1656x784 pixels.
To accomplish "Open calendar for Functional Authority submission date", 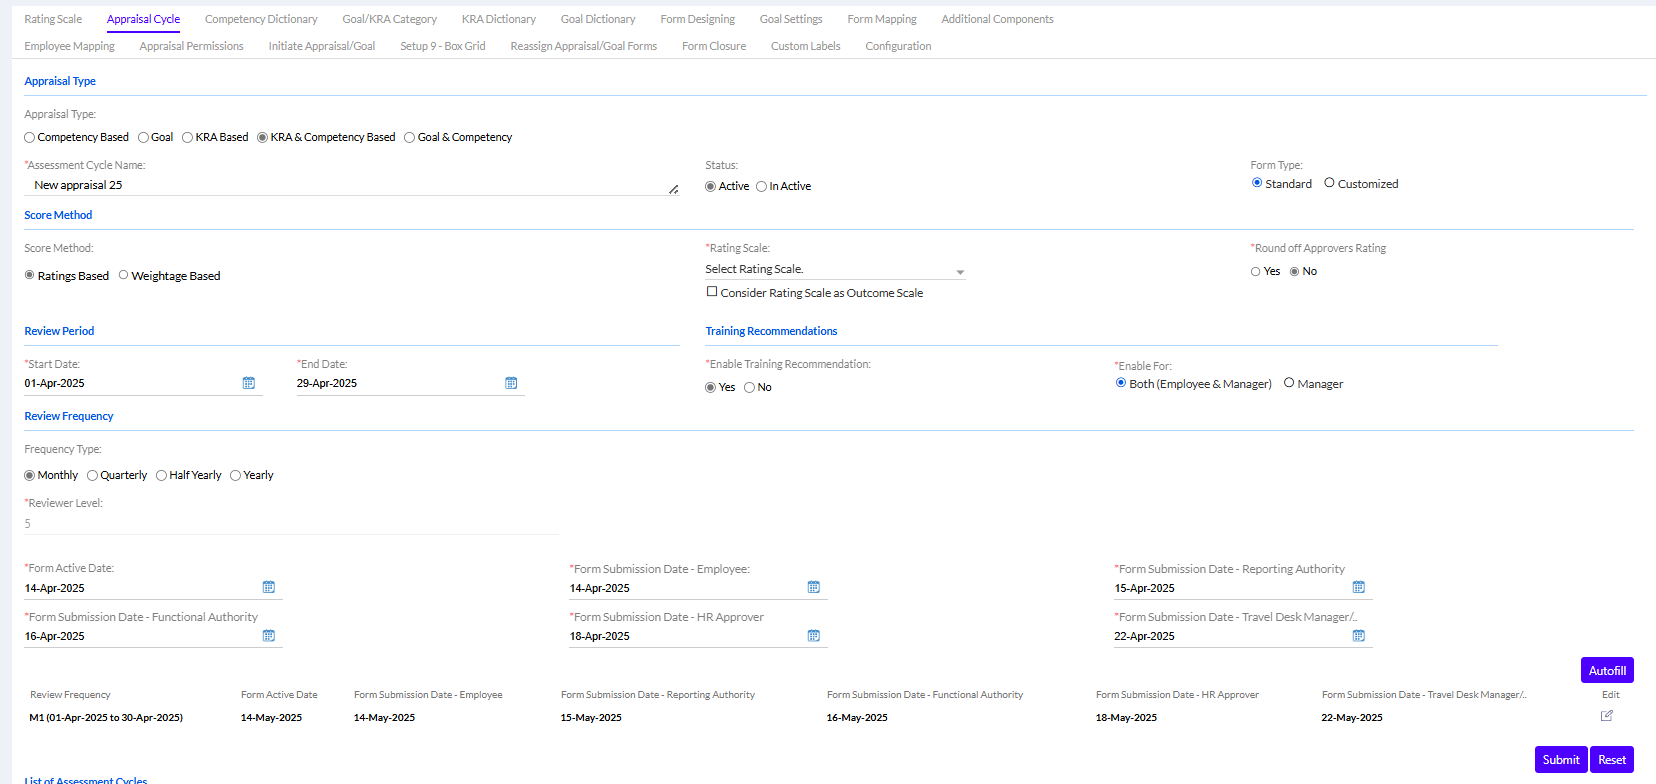I will (269, 636).
